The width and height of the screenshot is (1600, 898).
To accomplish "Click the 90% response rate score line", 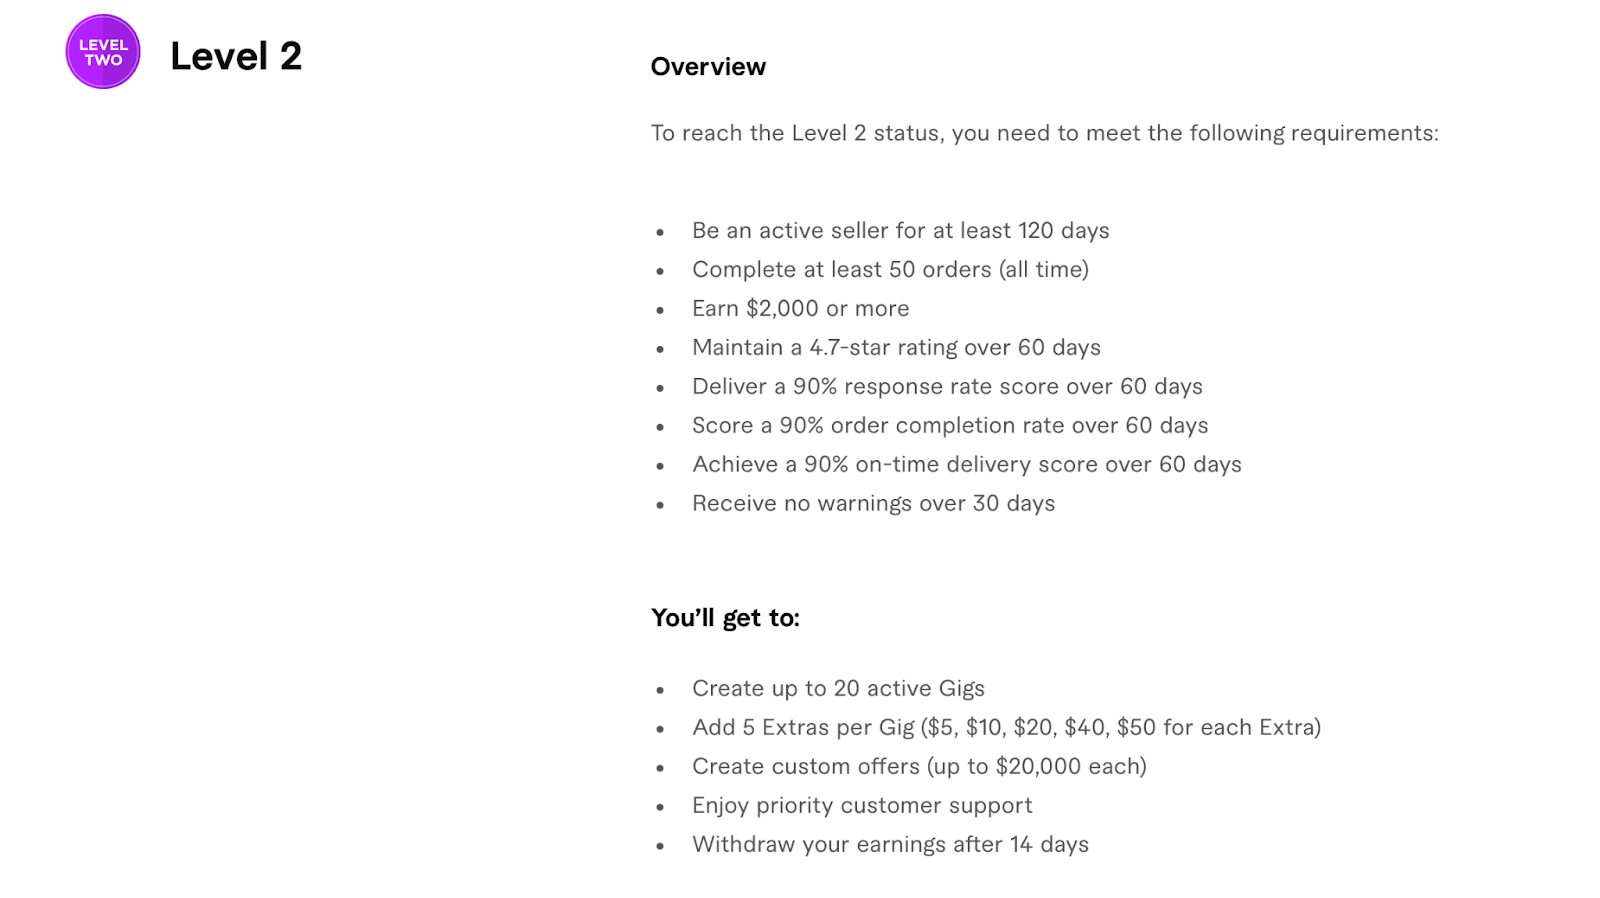I will [x=947, y=387].
